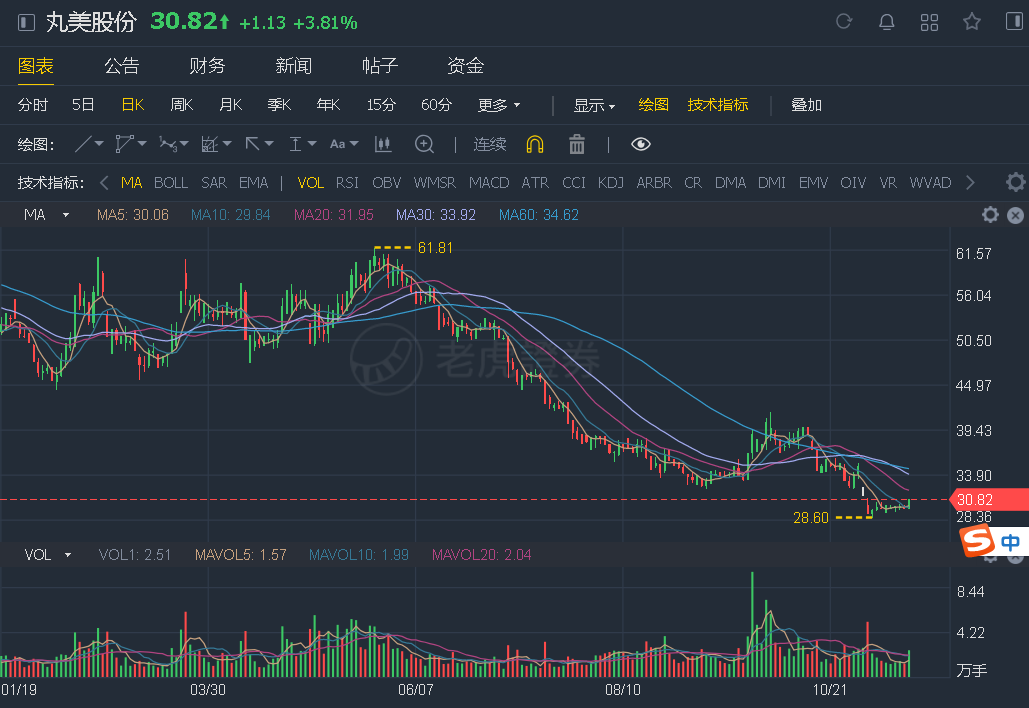
Task: Click the zoom-in magnifier icon
Action: click(425, 144)
